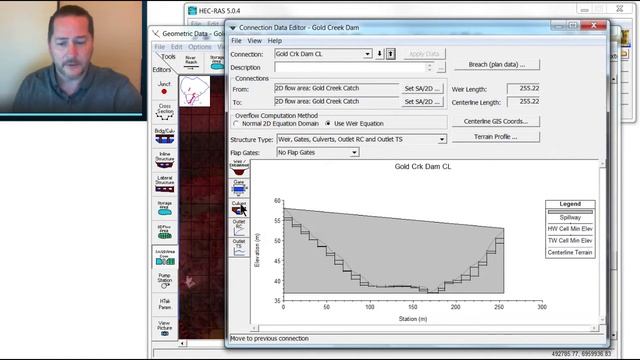Click the coordinates readout in status bar

tap(581, 354)
